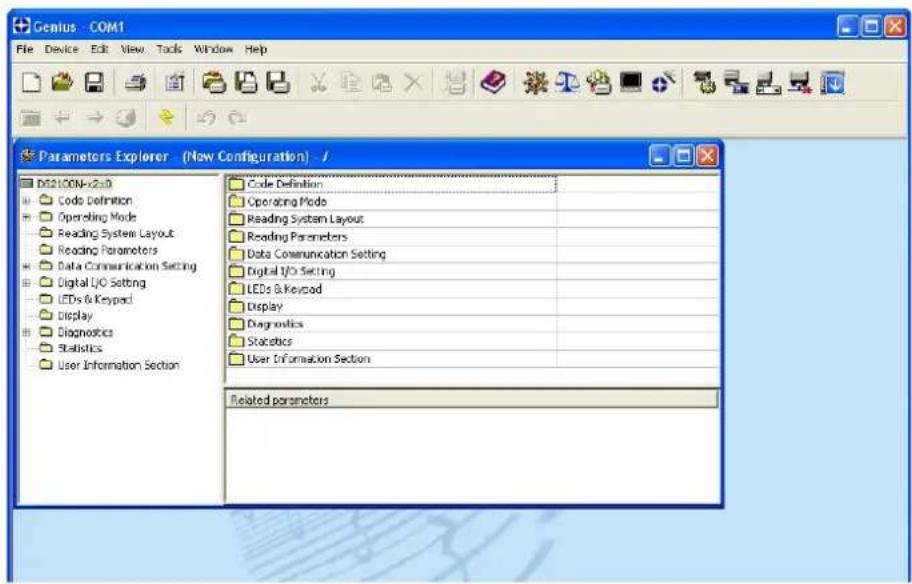The image size is (912, 584).
Task: Open the Window menu
Action: (213, 49)
